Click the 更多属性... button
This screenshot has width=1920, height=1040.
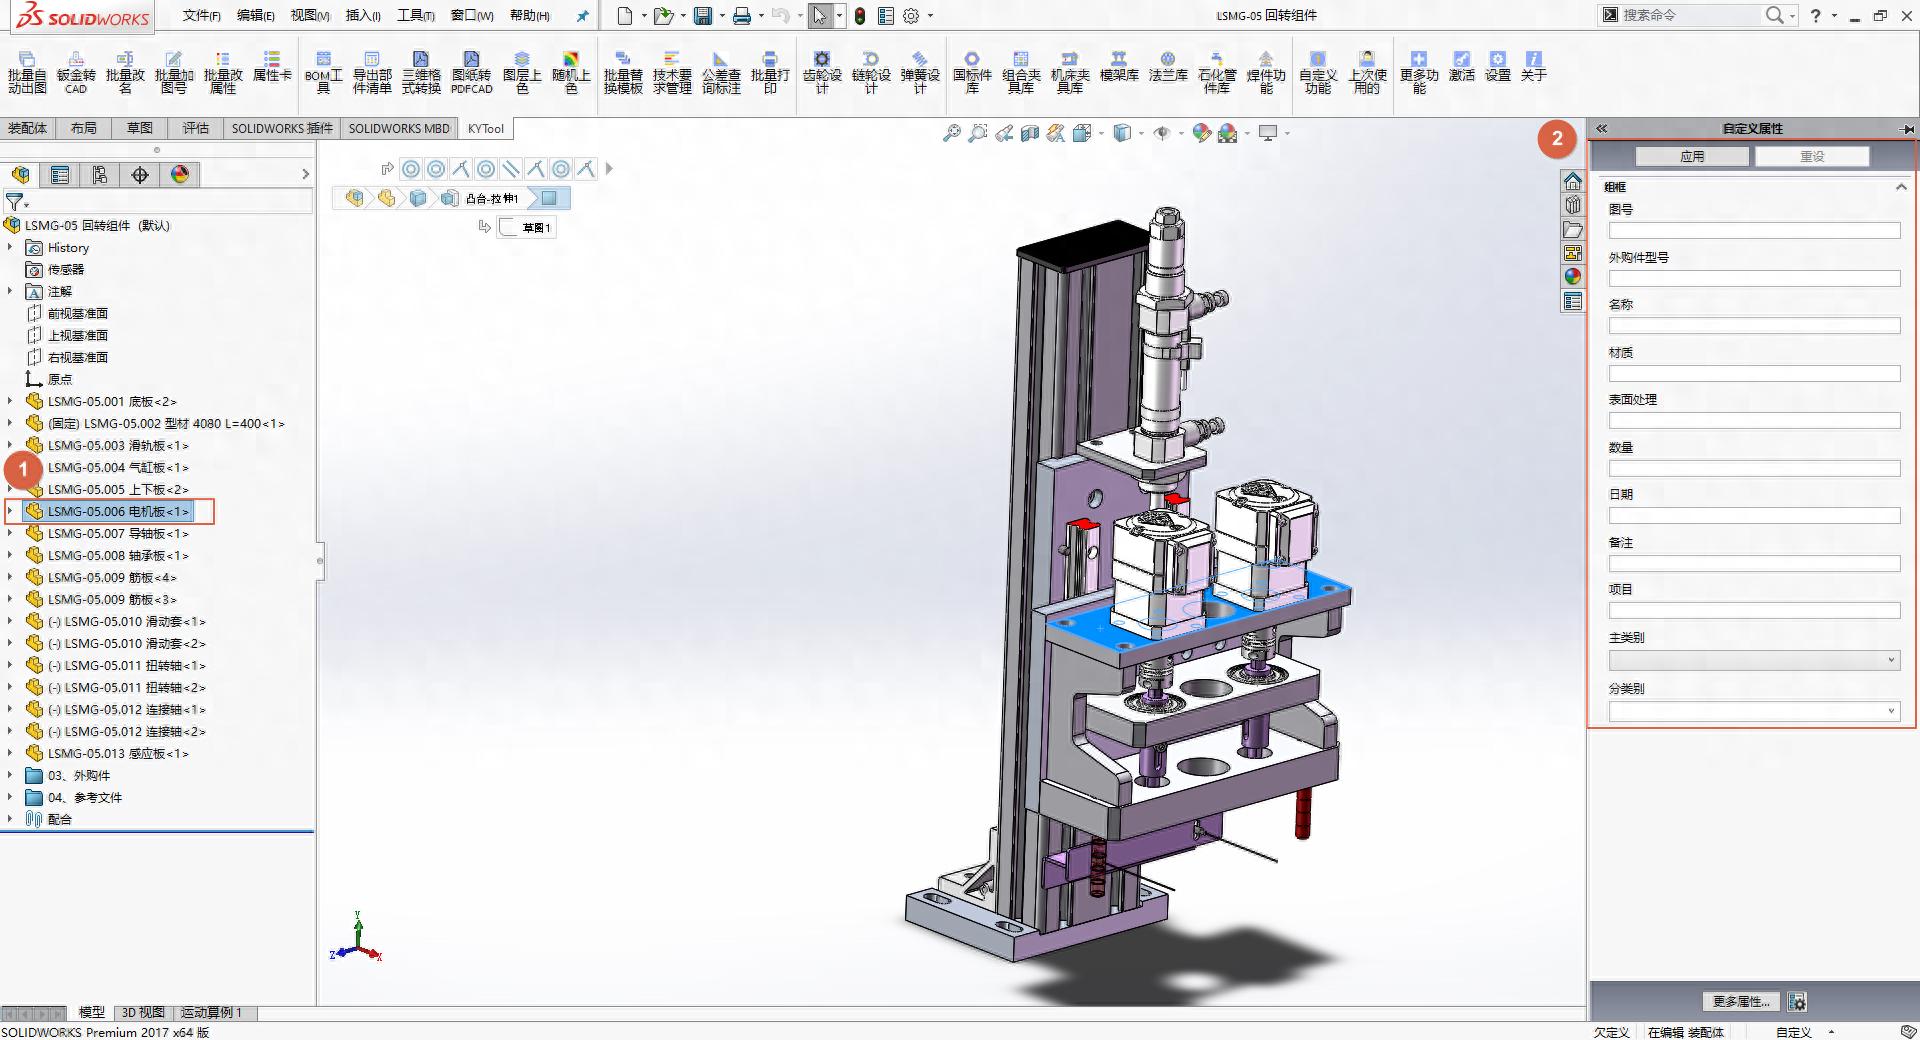(x=1741, y=1001)
